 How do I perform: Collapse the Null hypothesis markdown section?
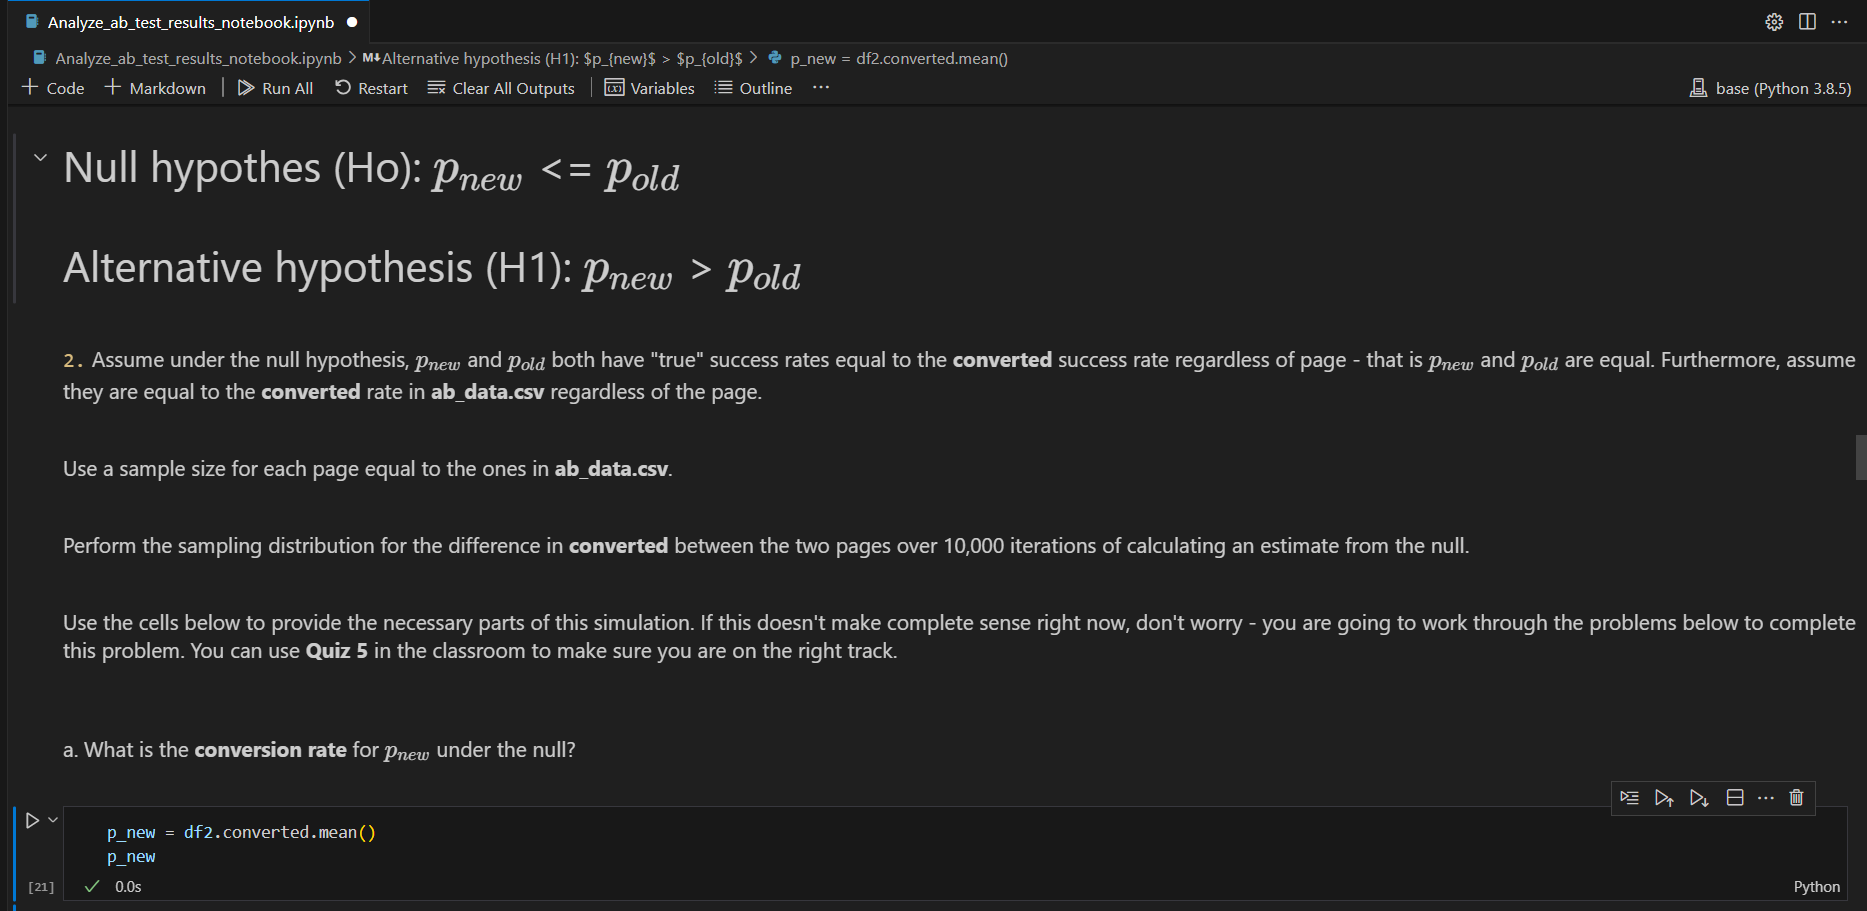(x=40, y=158)
